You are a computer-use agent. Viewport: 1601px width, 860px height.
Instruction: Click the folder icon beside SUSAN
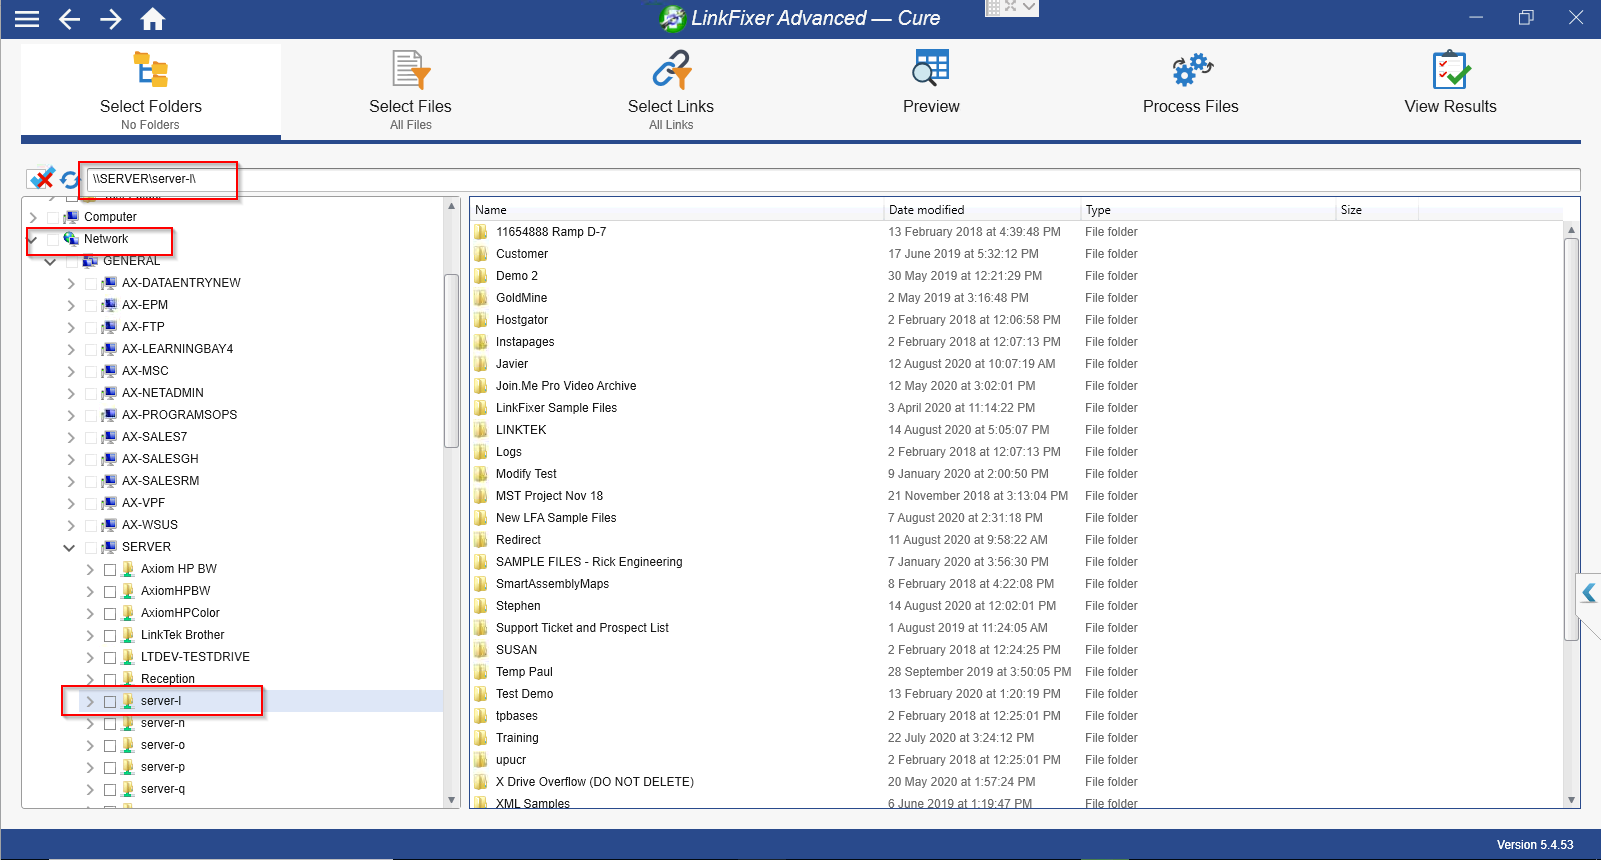[x=481, y=650]
